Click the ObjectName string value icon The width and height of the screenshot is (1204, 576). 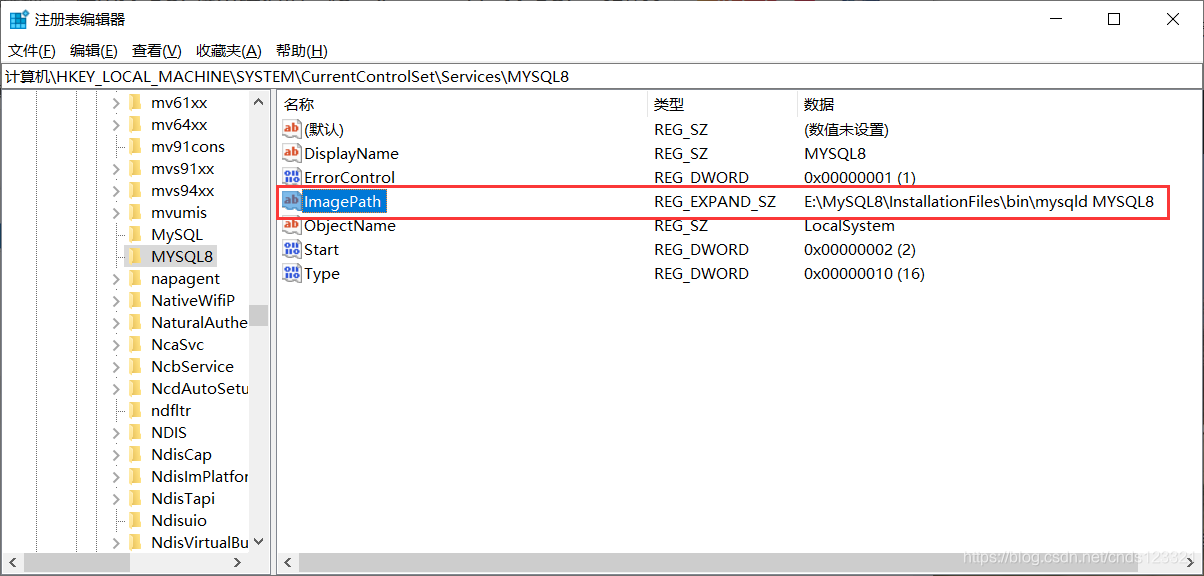(292, 225)
